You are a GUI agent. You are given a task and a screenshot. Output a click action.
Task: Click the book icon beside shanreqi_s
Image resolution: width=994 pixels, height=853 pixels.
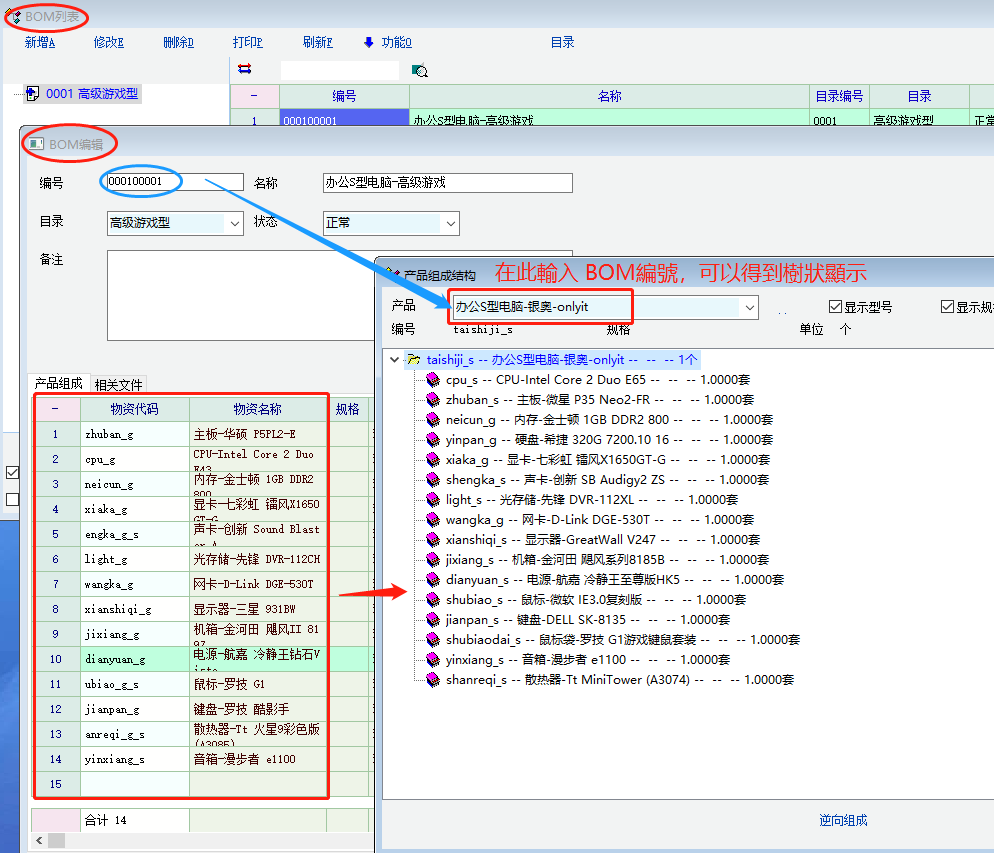click(x=433, y=680)
